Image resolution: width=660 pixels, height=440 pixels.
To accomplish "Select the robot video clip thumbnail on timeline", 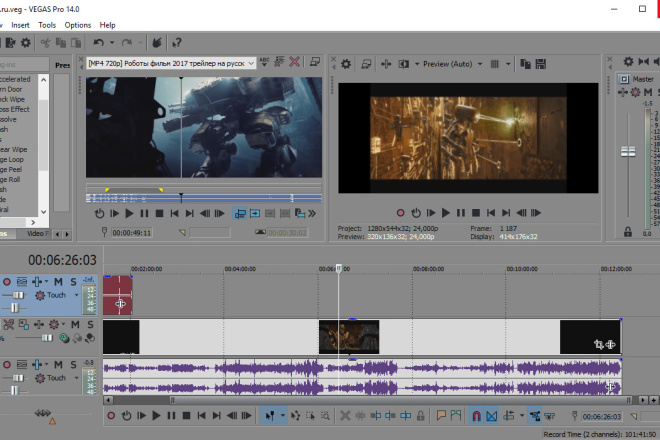I will pyautogui.click(x=349, y=337).
